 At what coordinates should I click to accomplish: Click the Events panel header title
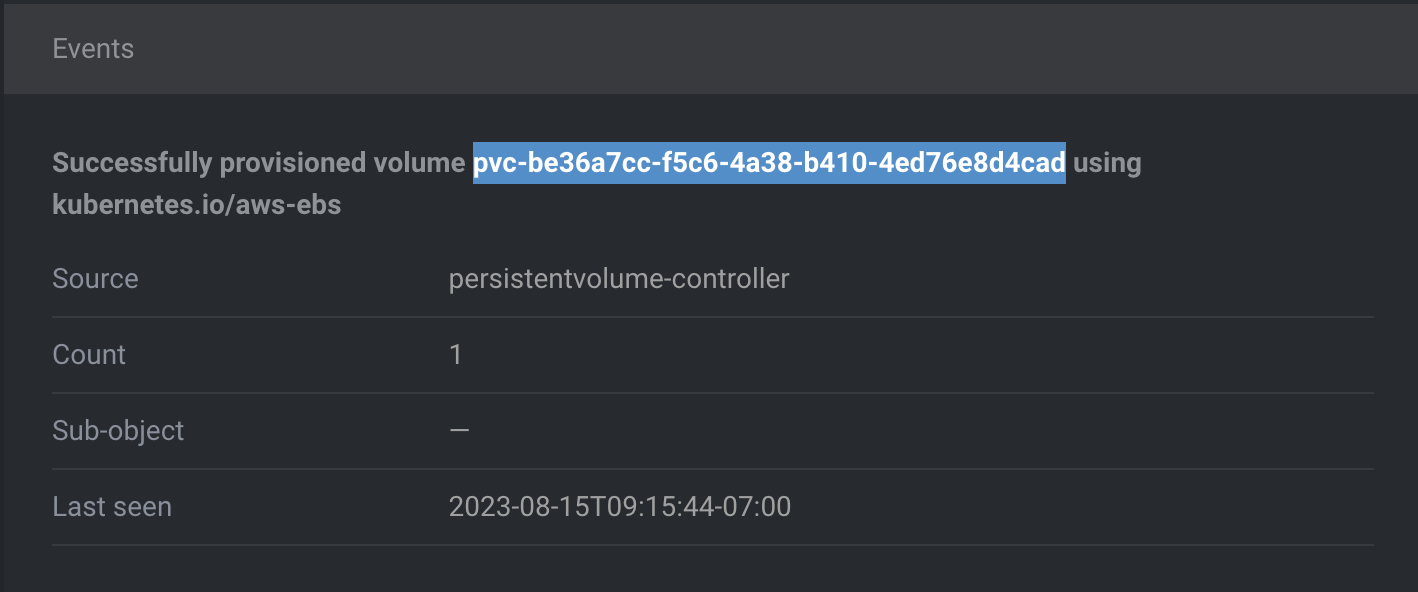(x=93, y=48)
